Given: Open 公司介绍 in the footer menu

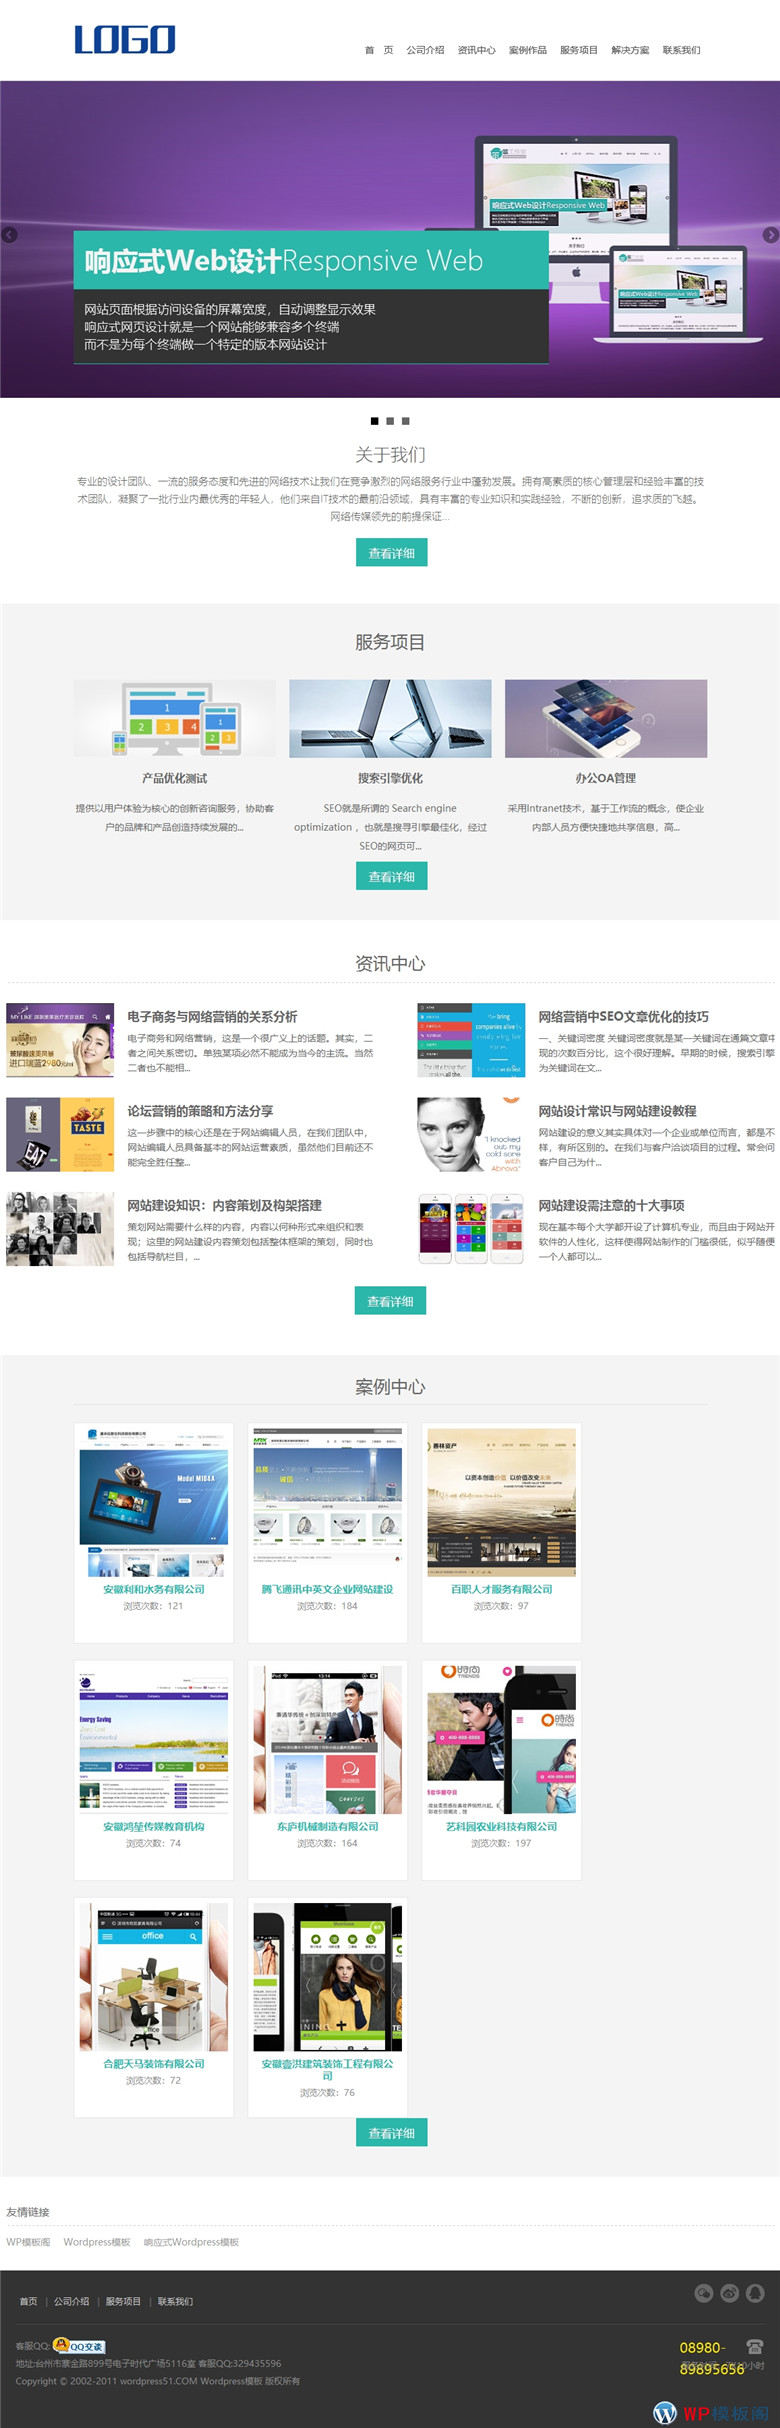Looking at the screenshot, I should click(x=72, y=2301).
